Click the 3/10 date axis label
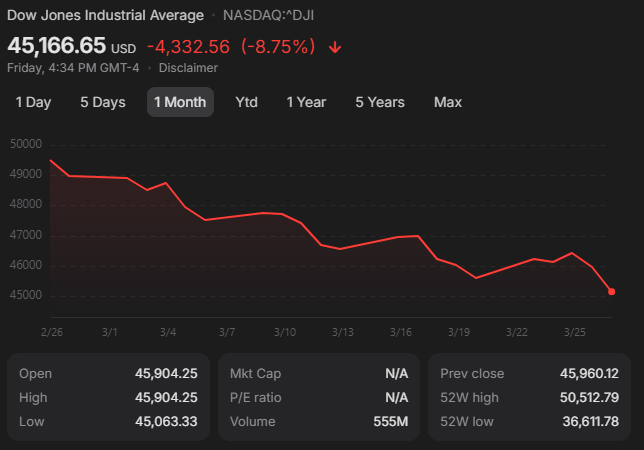Screen dimensions: 644x450 285,331
